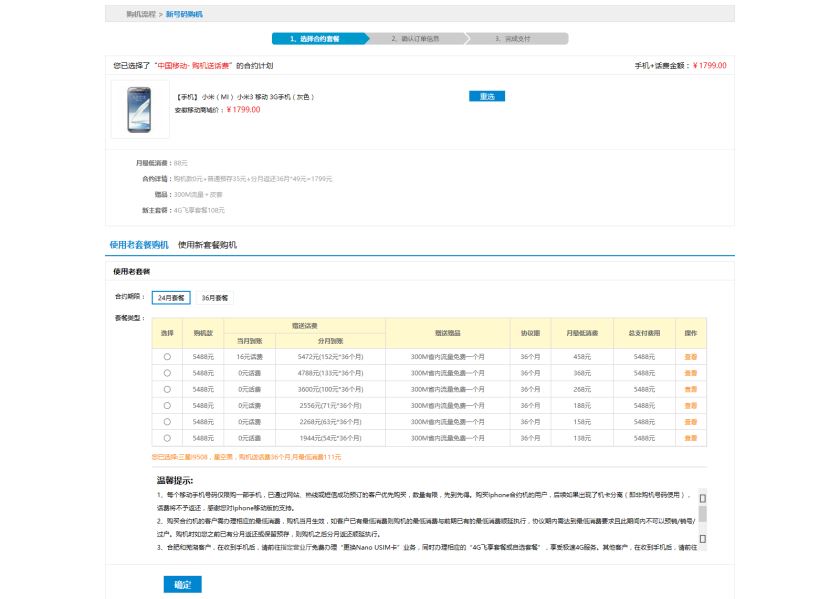The image size is (840, 599).
Task: Click the 3600元(100元*36个月) cell
Action: click(x=331, y=390)
